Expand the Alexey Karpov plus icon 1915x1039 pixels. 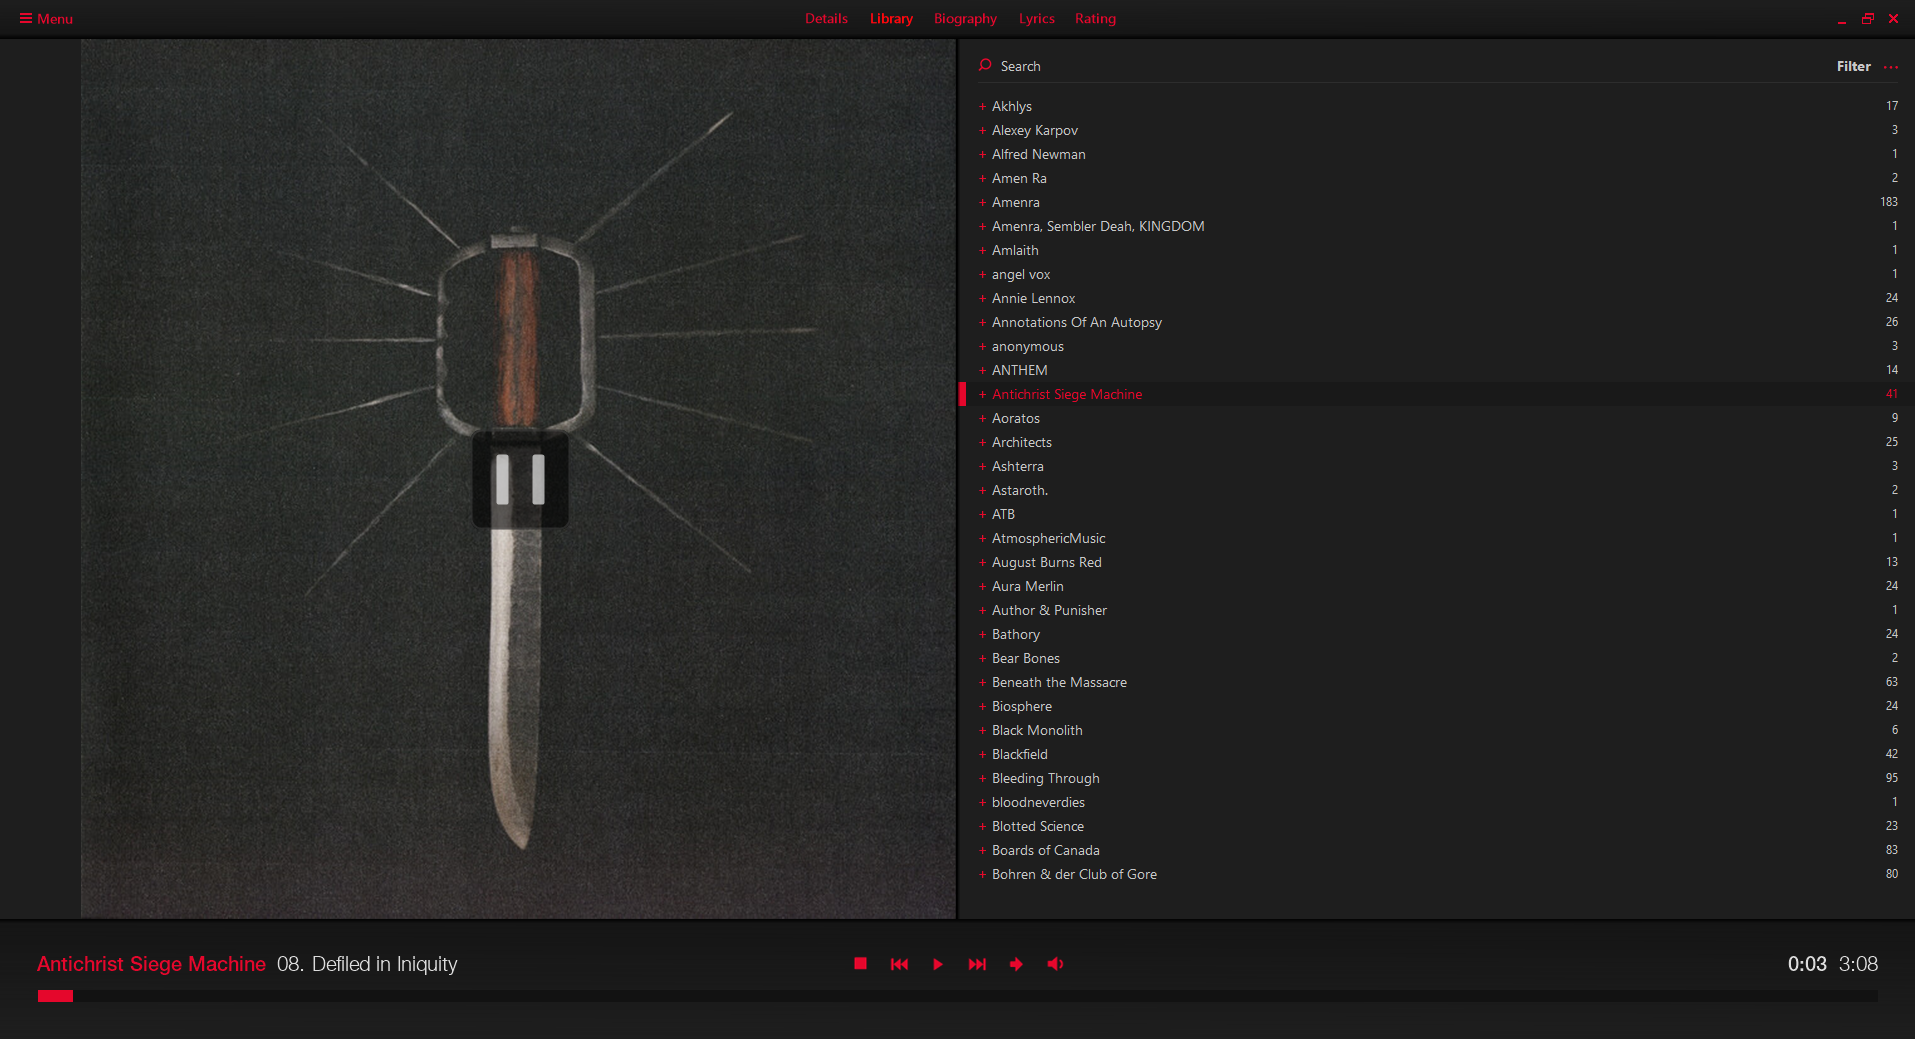[982, 130]
